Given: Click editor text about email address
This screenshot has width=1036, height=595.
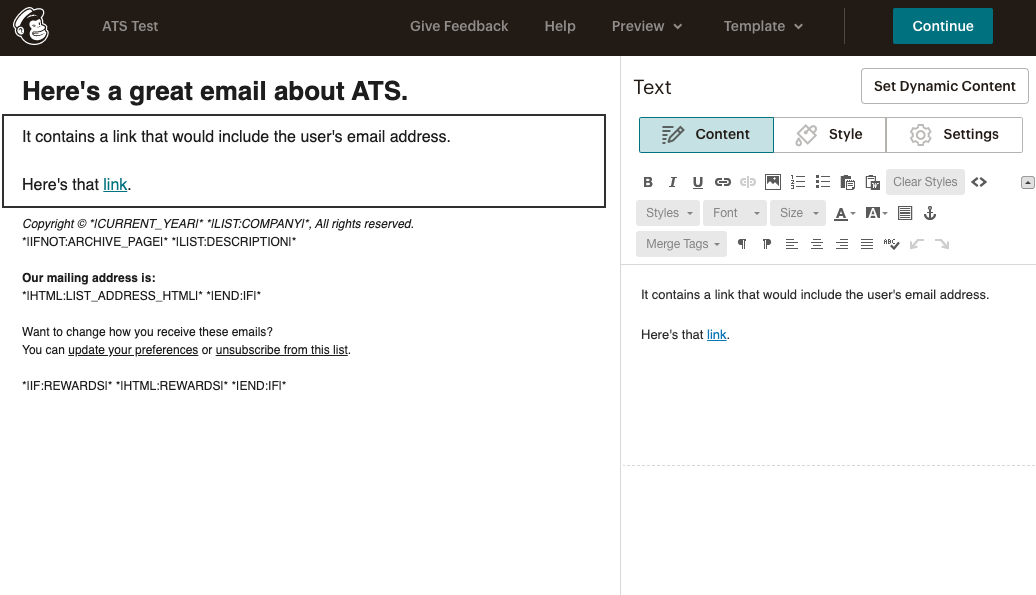Looking at the screenshot, I should pyautogui.click(x=815, y=295).
